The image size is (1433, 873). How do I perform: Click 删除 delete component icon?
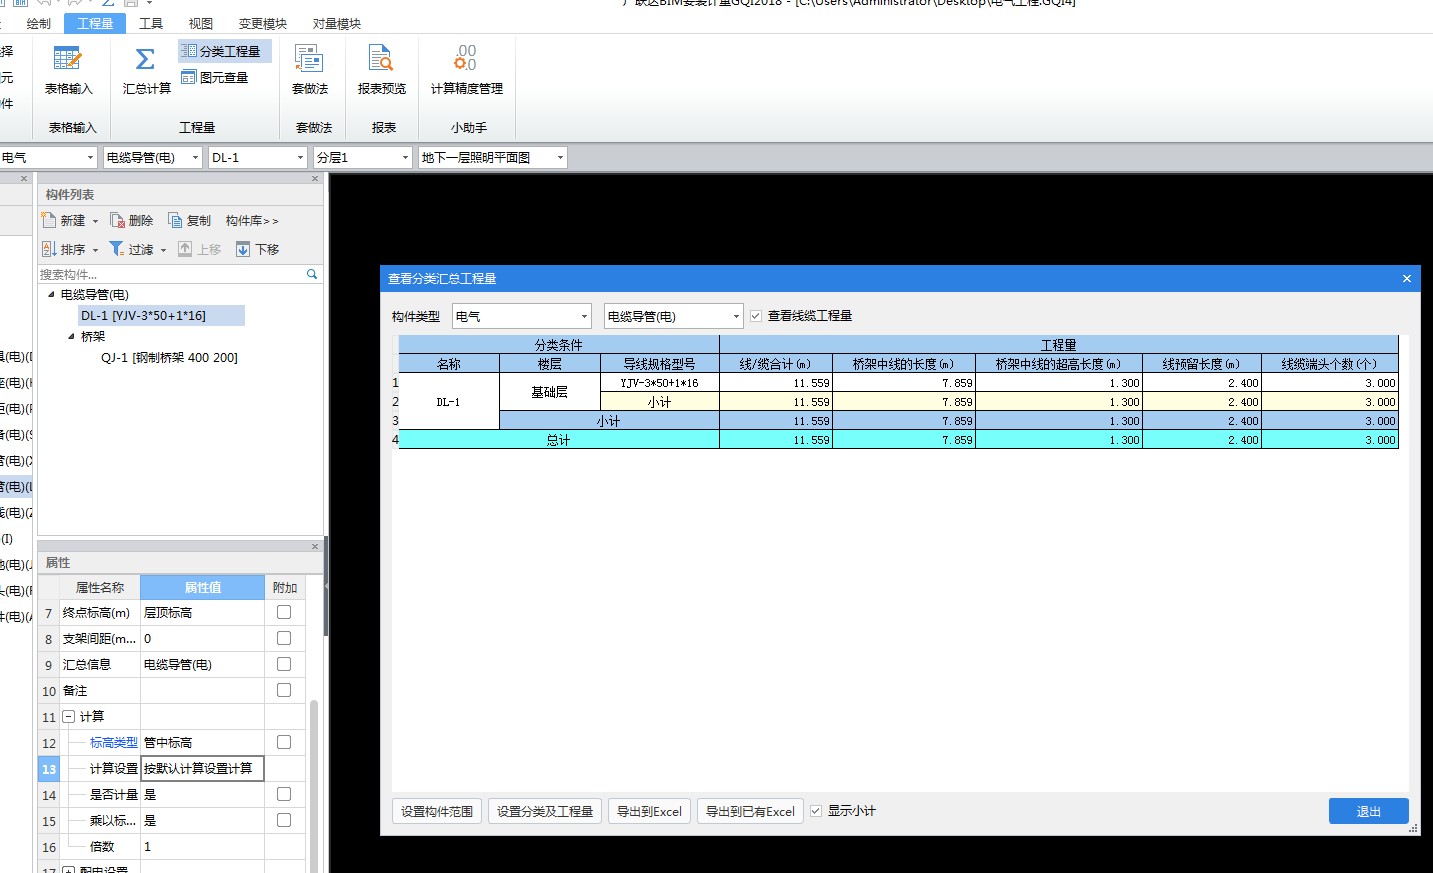(x=118, y=220)
